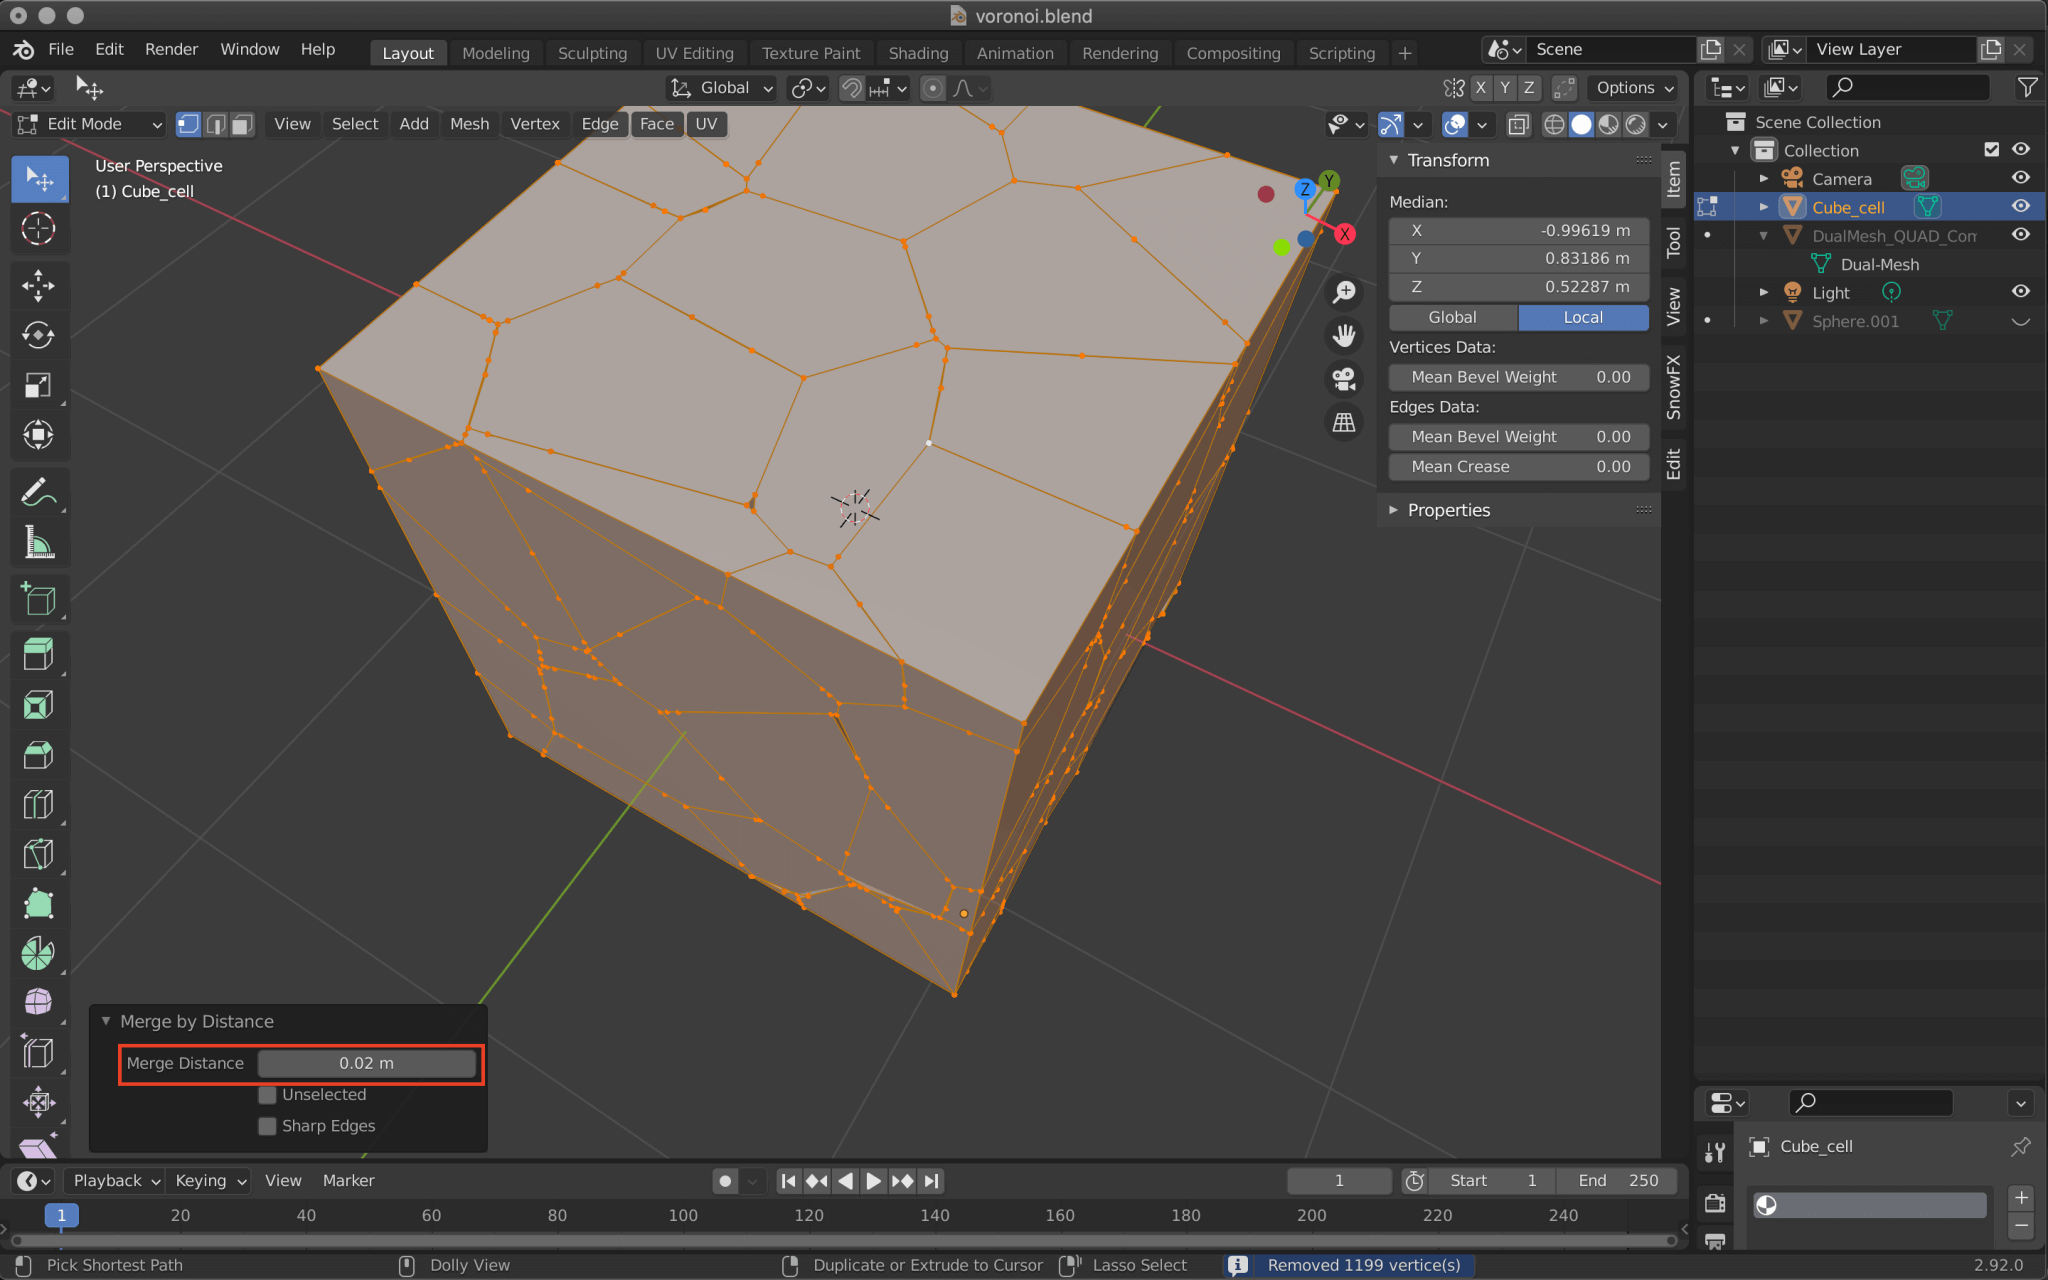Screen dimensions: 2048x1280
Task: Select the Measure tool
Action: [x=39, y=542]
